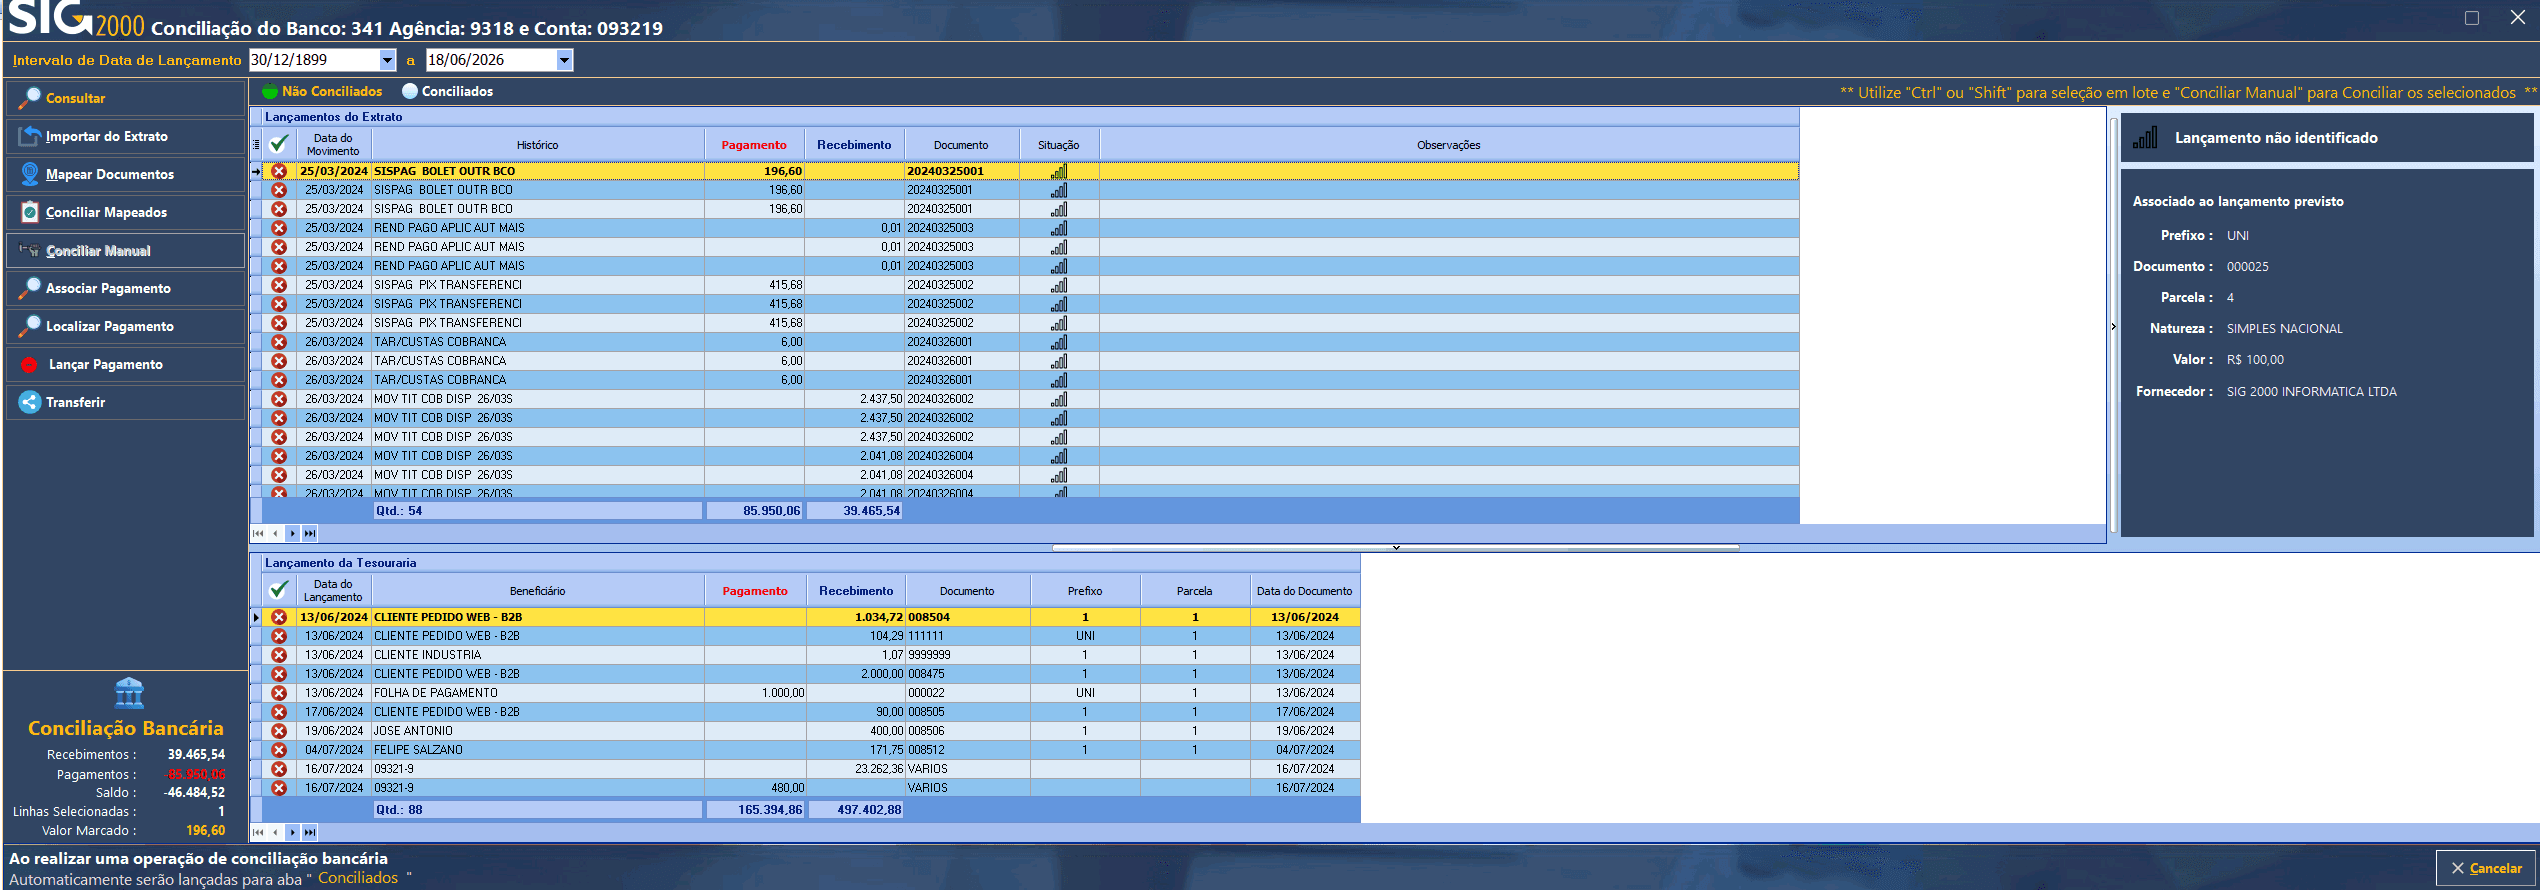Screen dimensions: 2540x890
Task: Collapse the right details panel with the side arrow
Action: (2113, 326)
